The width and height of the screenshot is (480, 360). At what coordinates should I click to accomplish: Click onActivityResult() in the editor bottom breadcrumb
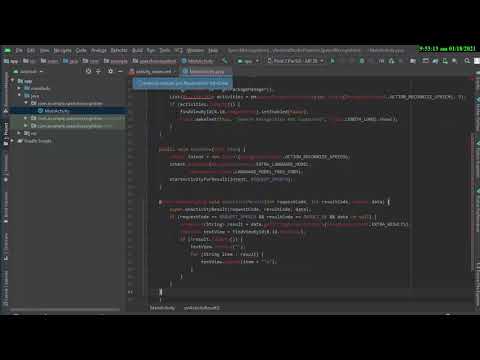coord(202,308)
